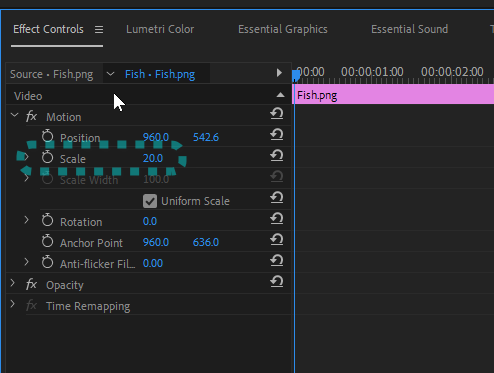Reset the Opacity effect
494x373 pixels.
(x=277, y=282)
